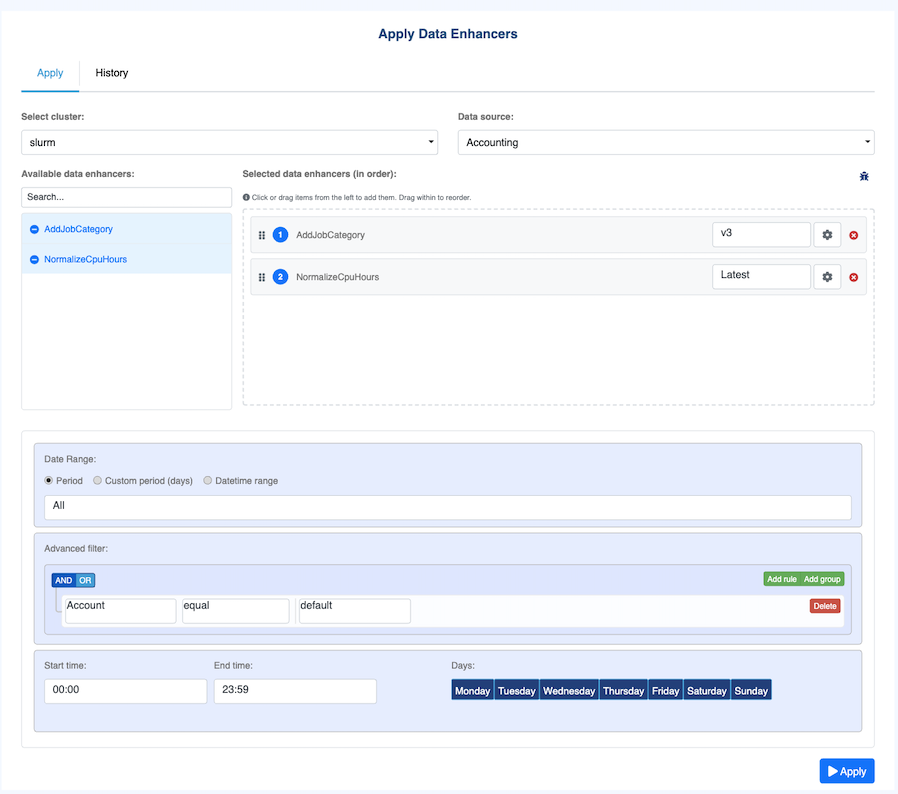Click the info icon next to drag hint
Screen dimensions: 898x794
tap(246, 197)
